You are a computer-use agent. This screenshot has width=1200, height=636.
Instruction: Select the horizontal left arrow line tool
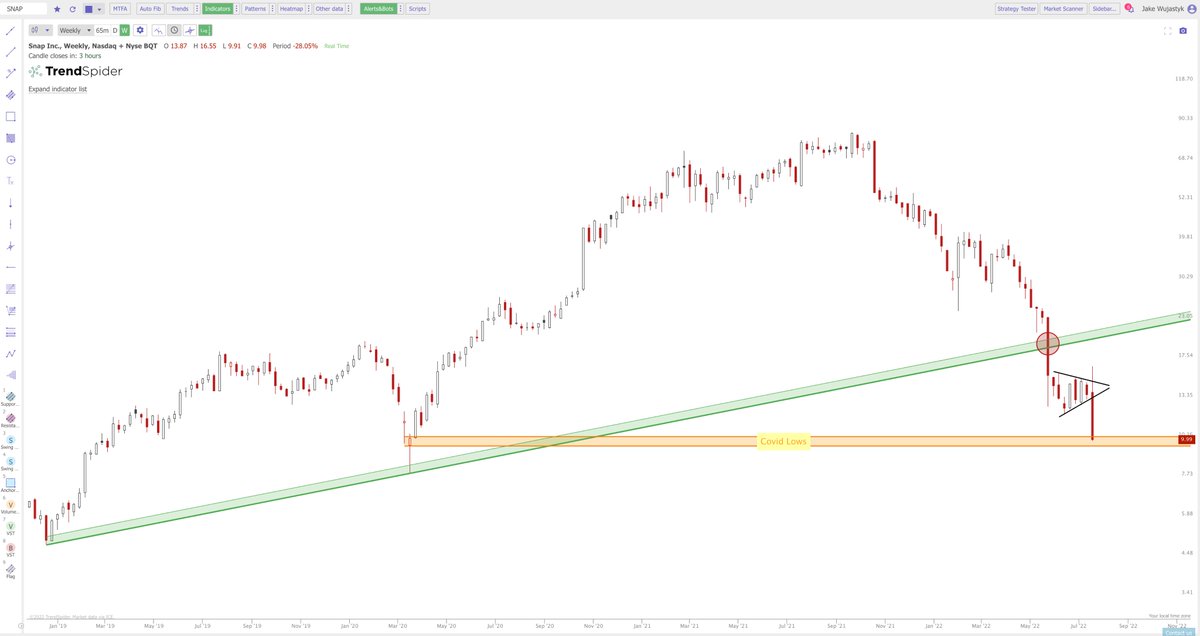[10, 267]
